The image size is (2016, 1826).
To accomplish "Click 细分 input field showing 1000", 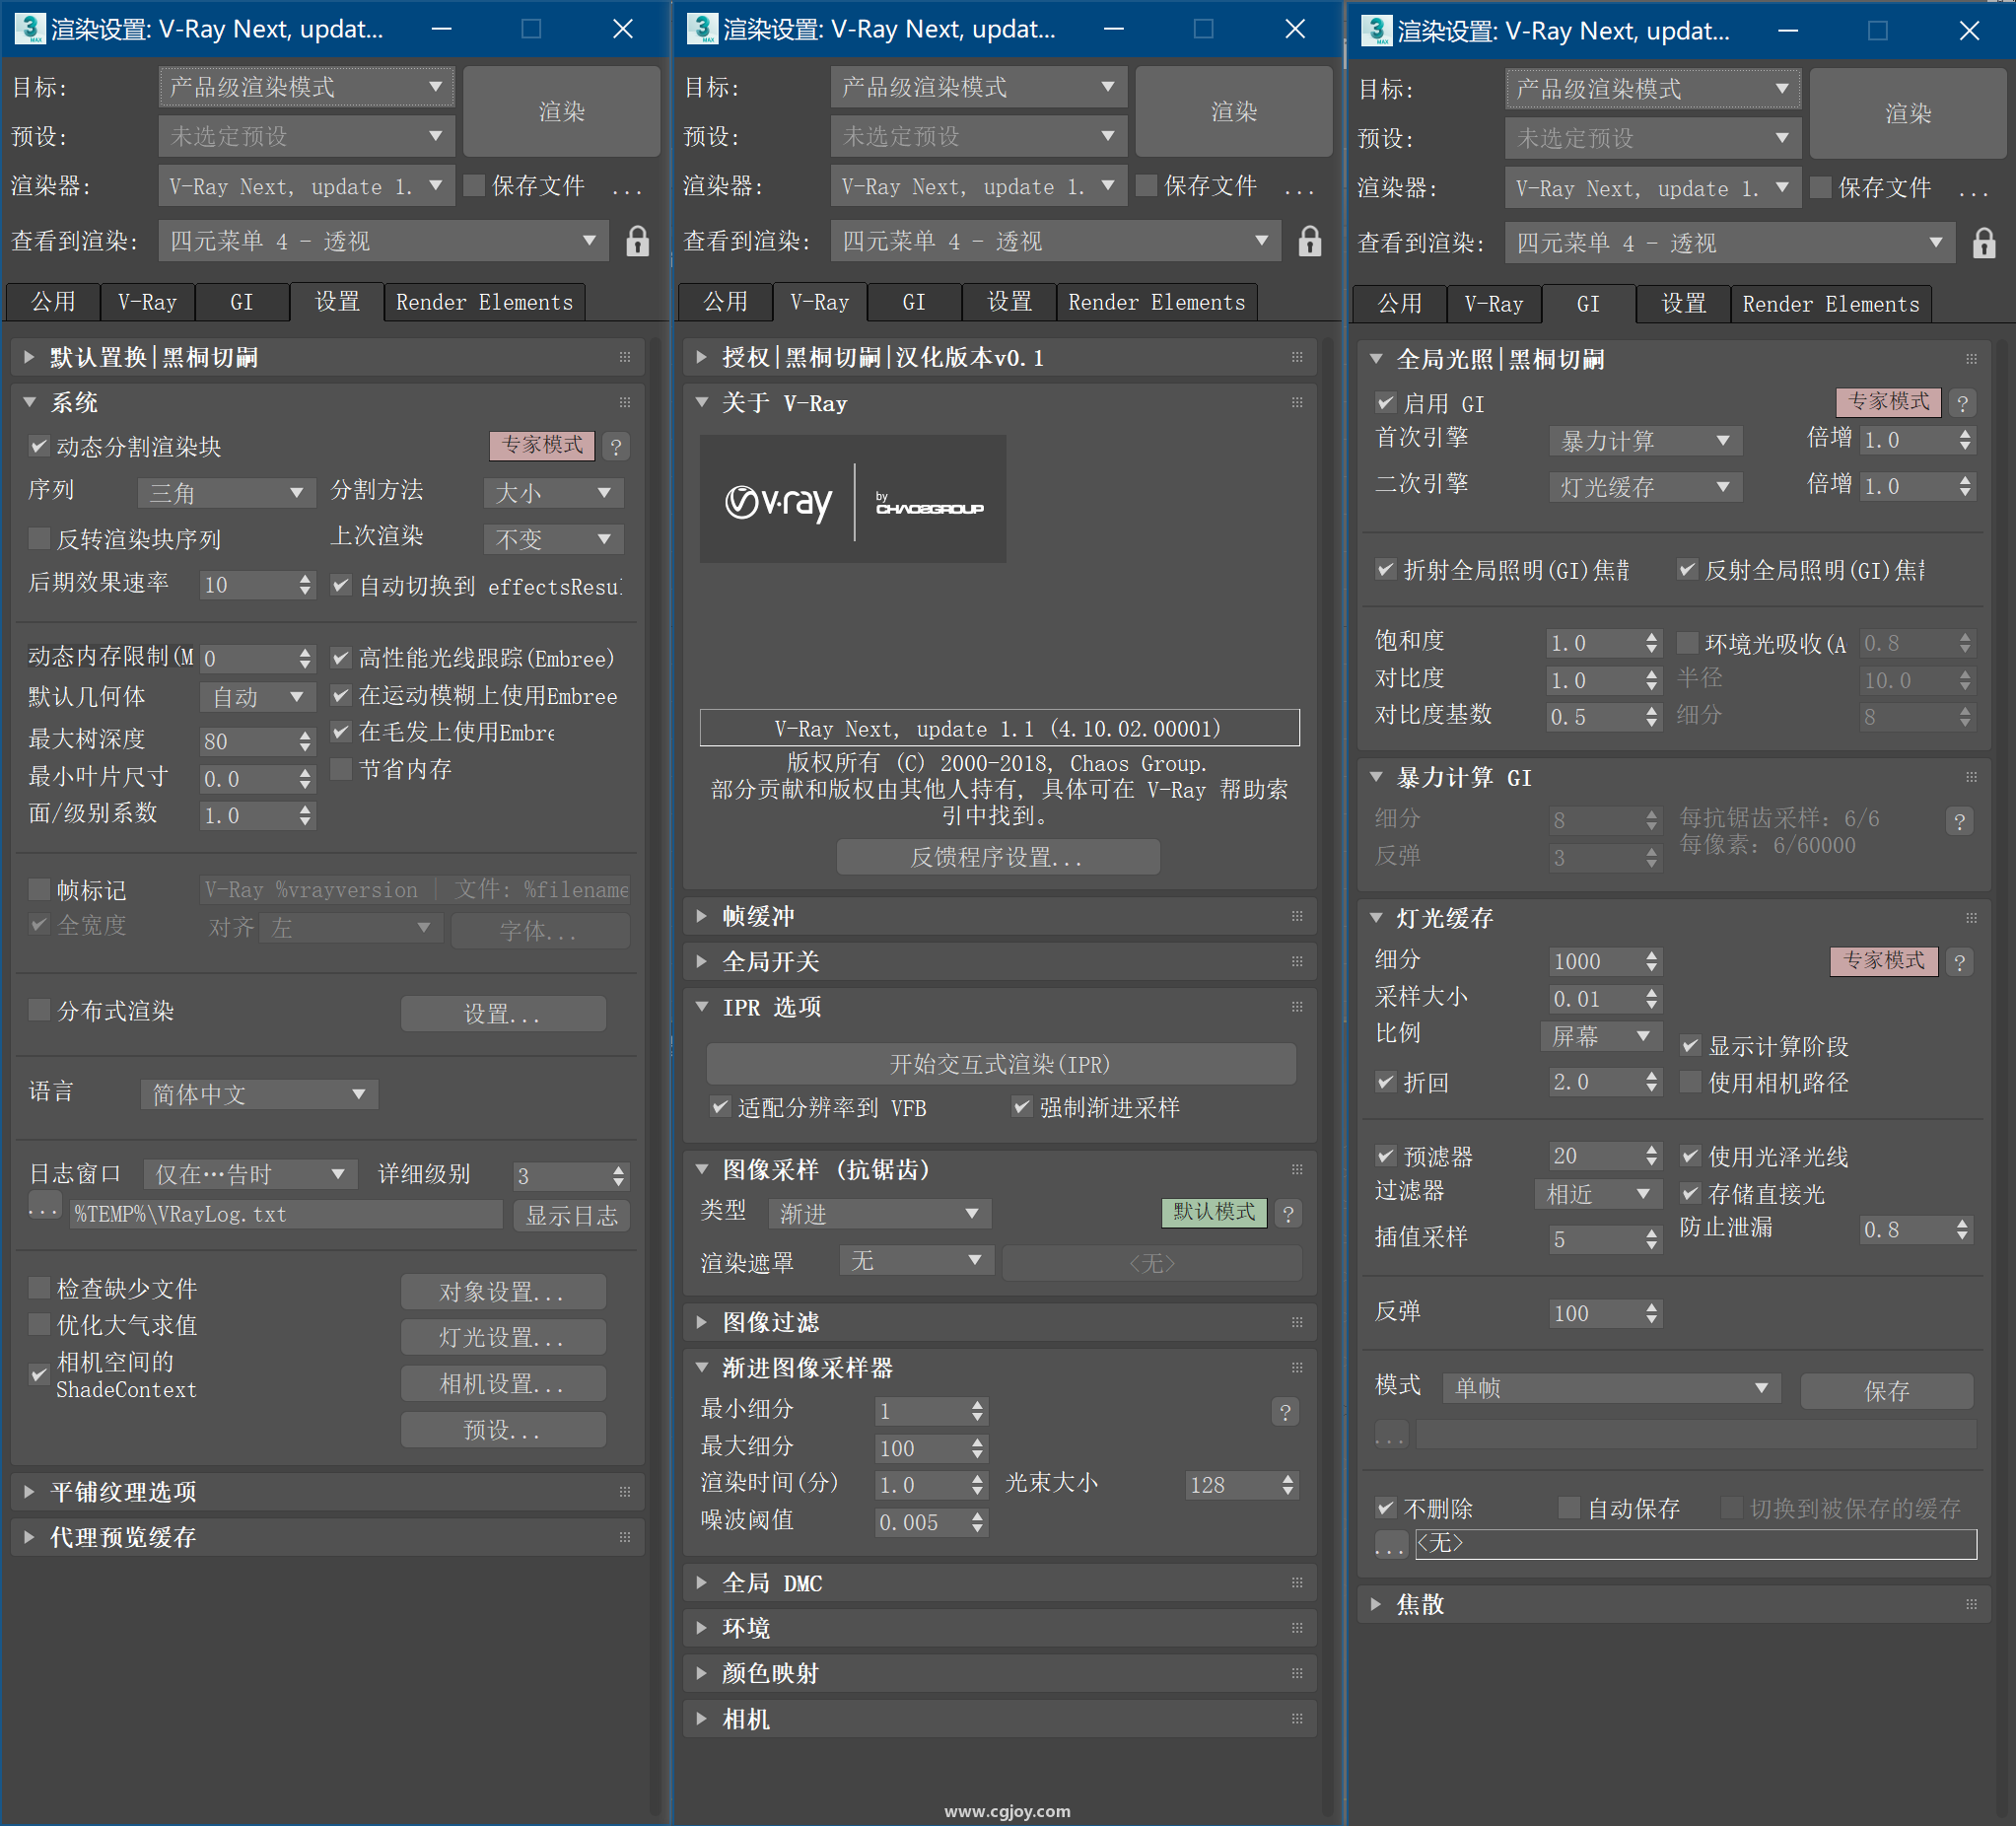I will click(1594, 961).
